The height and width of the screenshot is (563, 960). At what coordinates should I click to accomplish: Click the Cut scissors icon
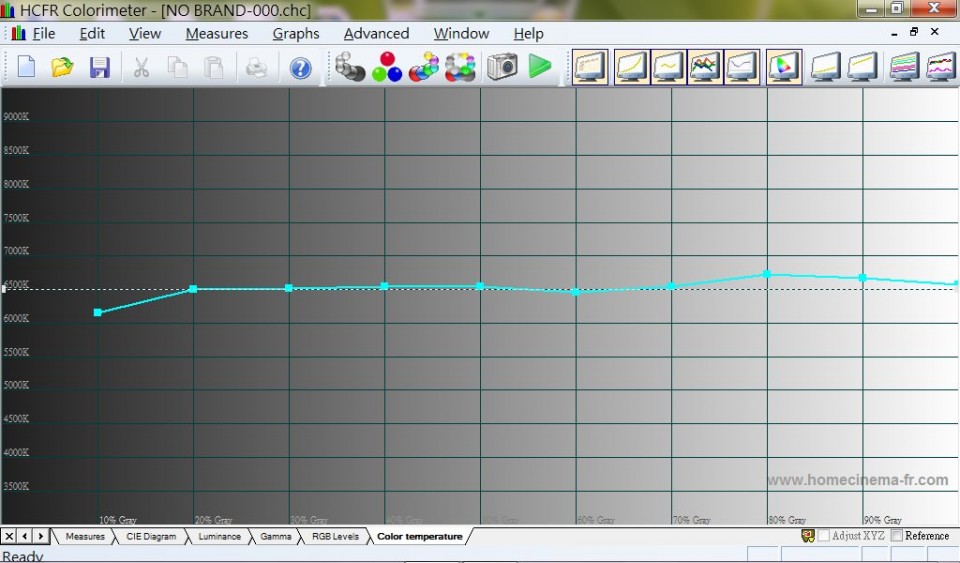(x=141, y=67)
